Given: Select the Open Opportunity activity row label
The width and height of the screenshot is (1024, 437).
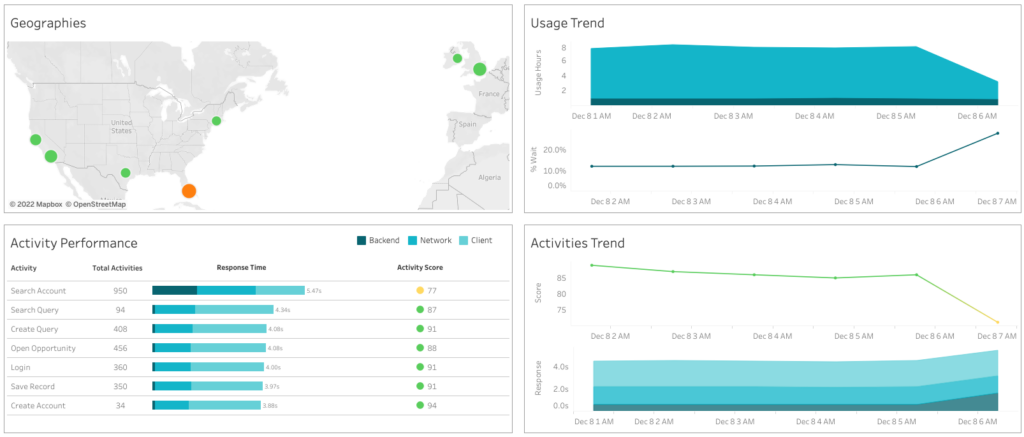Looking at the screenshot, I should (x=43, y=348).
